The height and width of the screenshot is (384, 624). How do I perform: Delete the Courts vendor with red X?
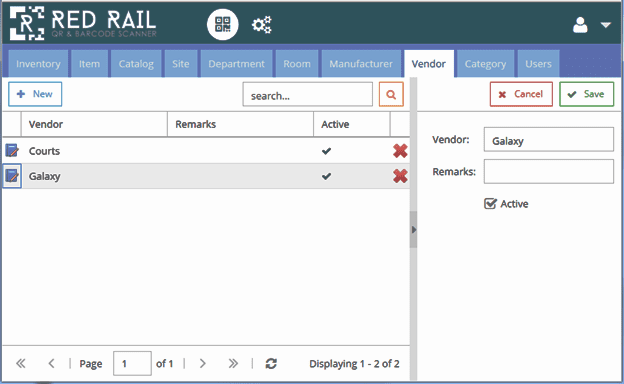[x=400, y=151]
